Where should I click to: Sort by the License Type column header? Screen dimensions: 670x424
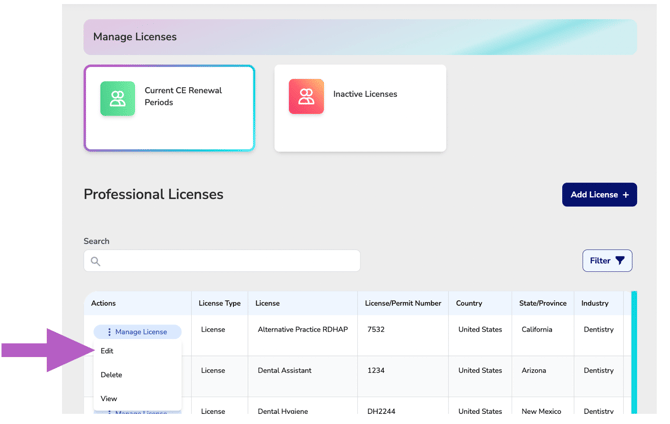(x=219, y=303)
